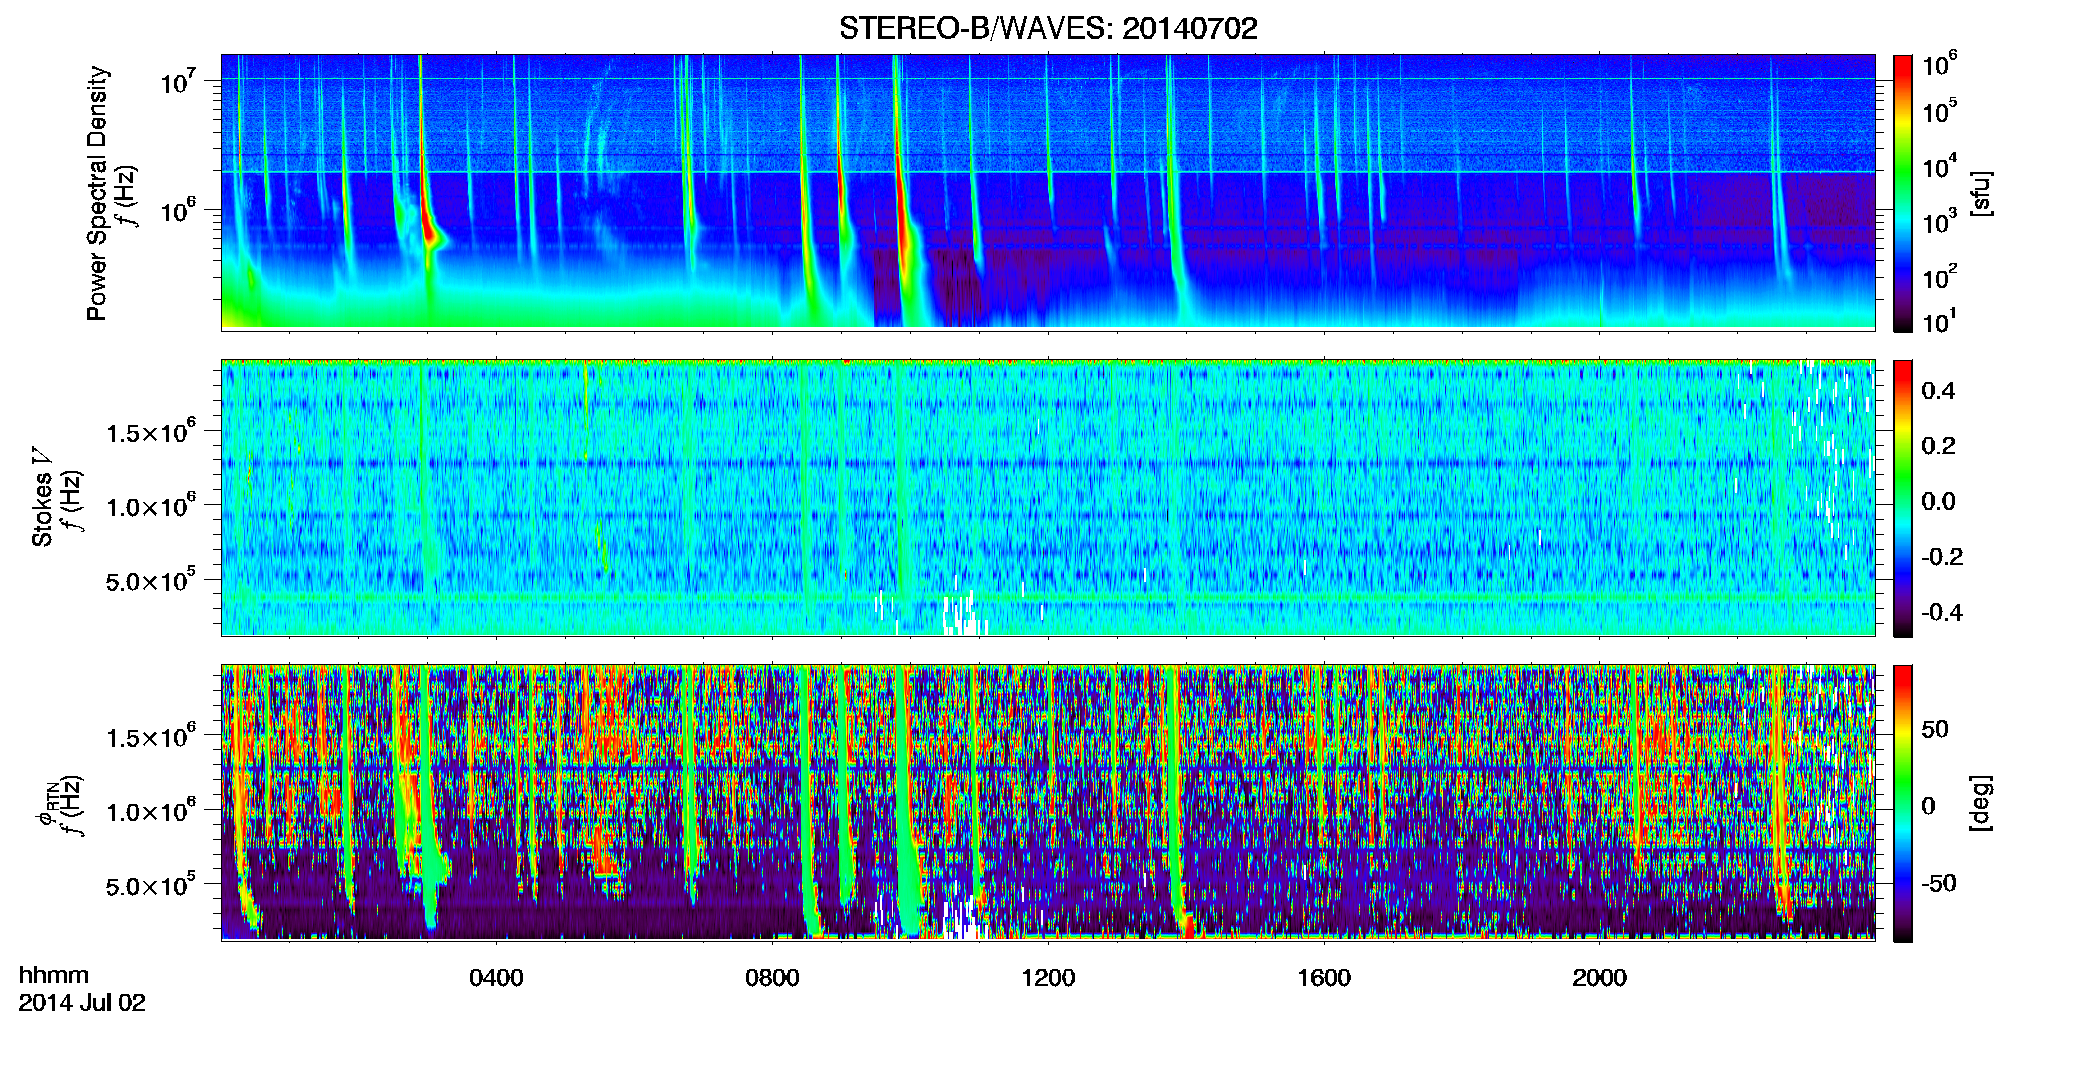This screenshot has width=2096, height=1080.
Task: Click the Power Spectral Density axis label
Action: point(97,193)
